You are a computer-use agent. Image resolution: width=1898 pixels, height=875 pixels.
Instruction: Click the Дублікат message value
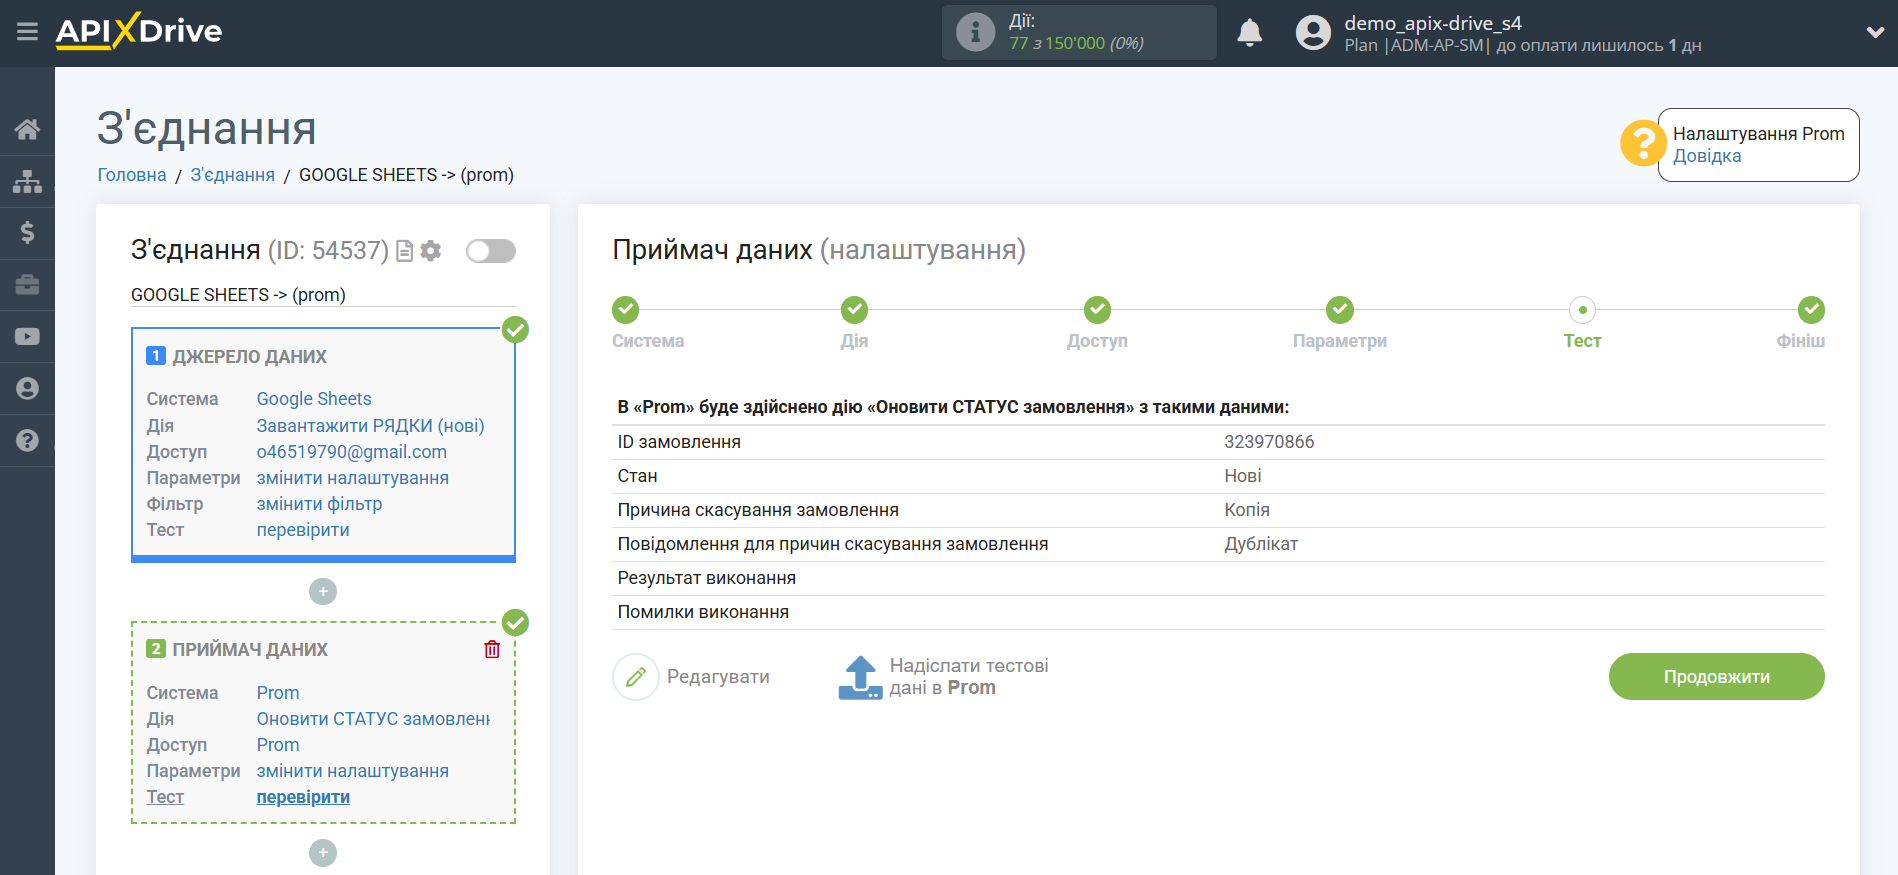(1261, 544)
